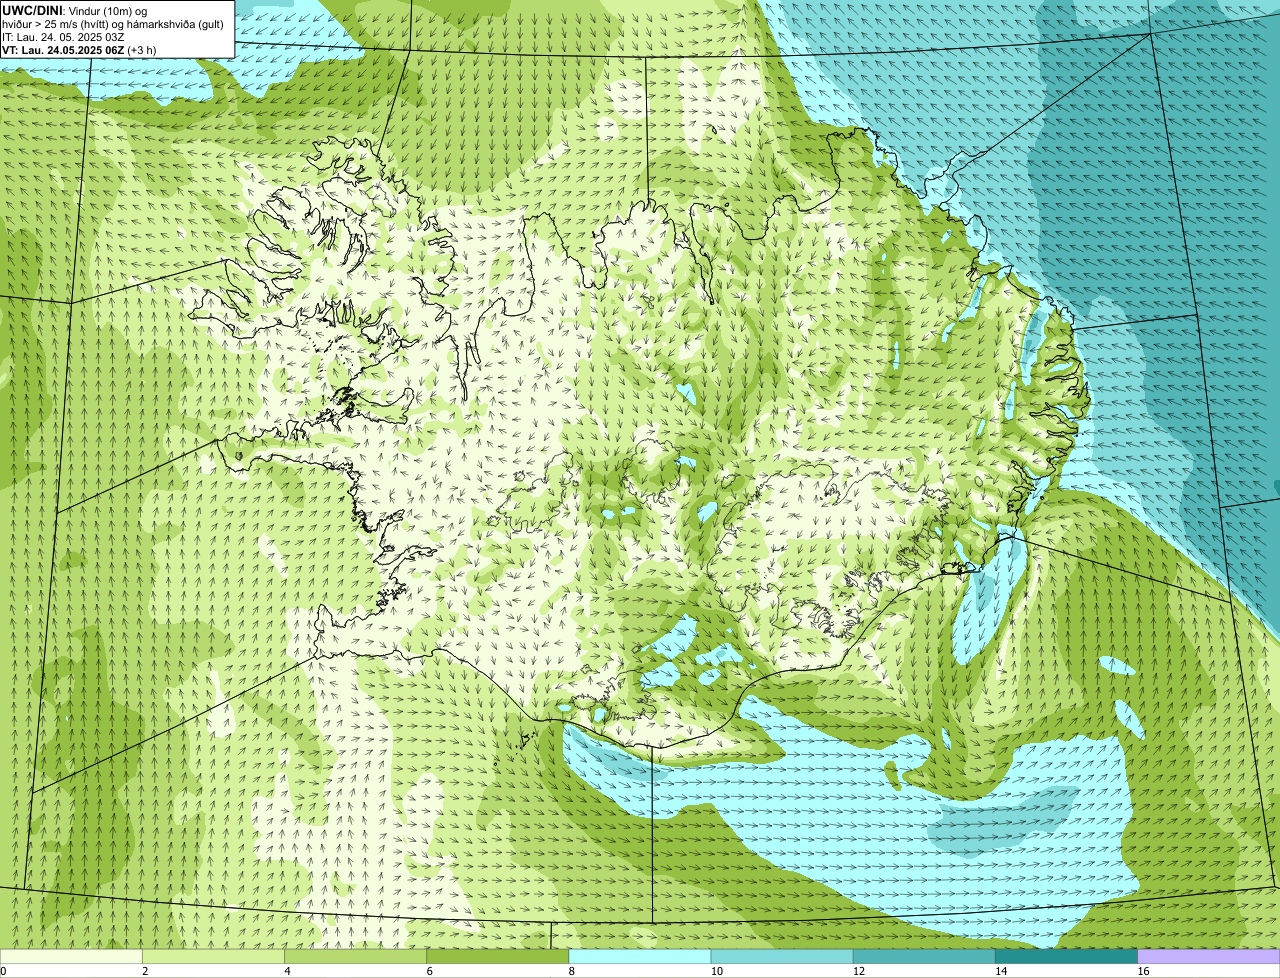Click the 'hviður > 25 m/s (hvítt)' description line
Screen dimensions: 1280x978
(113, 24)
